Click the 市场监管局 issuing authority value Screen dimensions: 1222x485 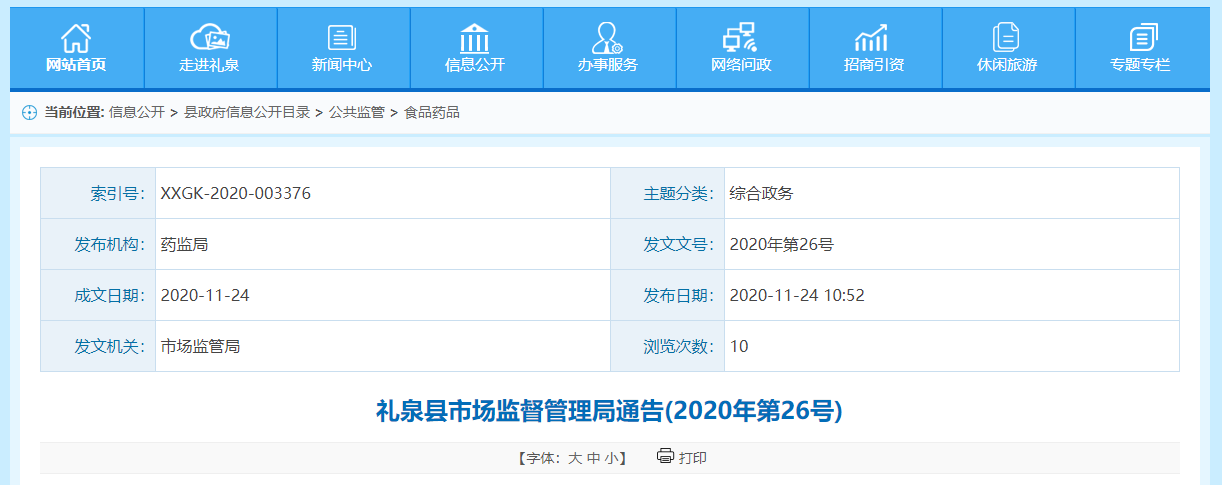[x=201, y=346]
